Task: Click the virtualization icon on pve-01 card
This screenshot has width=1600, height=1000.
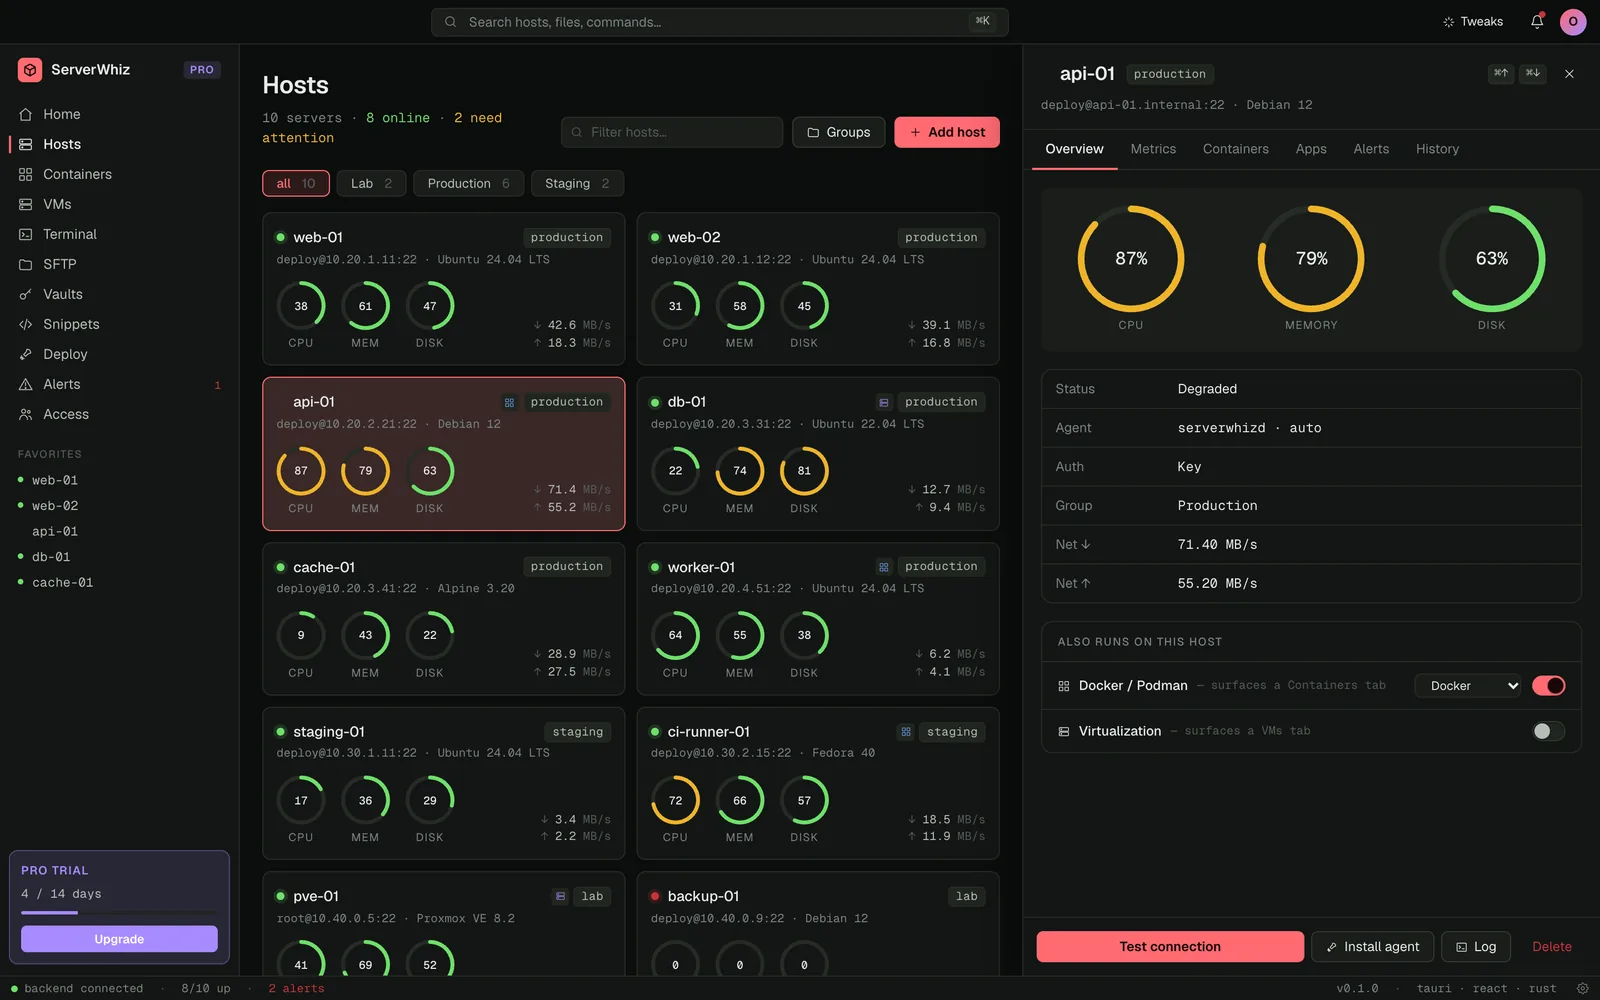Action: click(x=560, y=896)
